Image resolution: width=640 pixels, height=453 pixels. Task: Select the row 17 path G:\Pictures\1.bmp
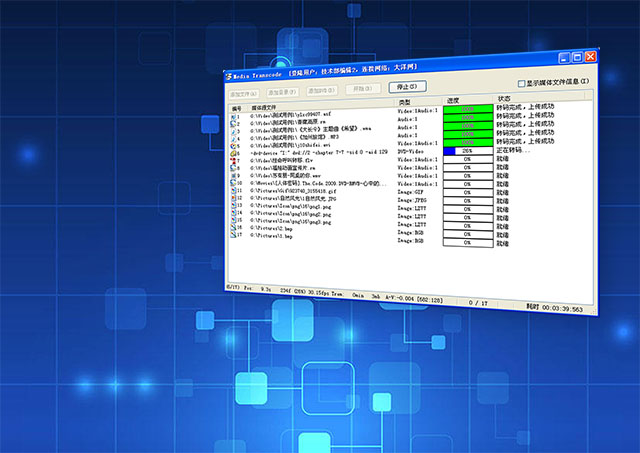[271, 236]
